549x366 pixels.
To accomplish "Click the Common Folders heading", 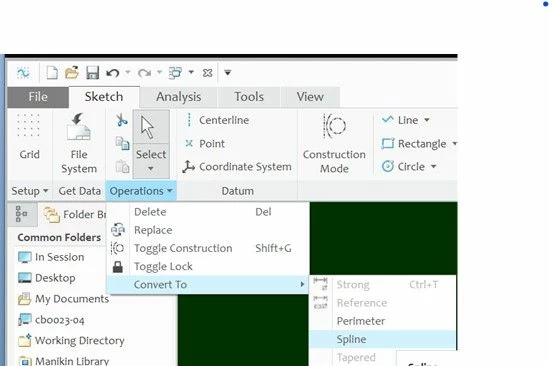I will 59,237.
